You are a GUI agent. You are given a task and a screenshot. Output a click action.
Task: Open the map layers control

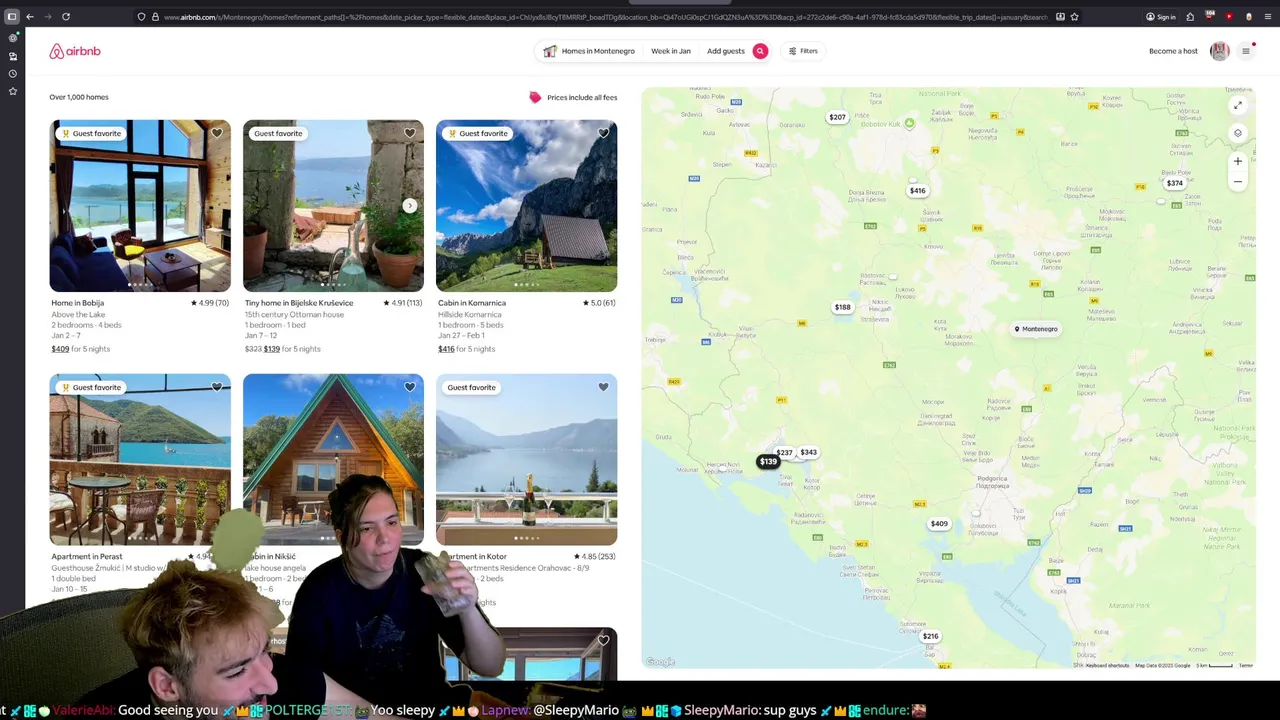(1237, 133)
